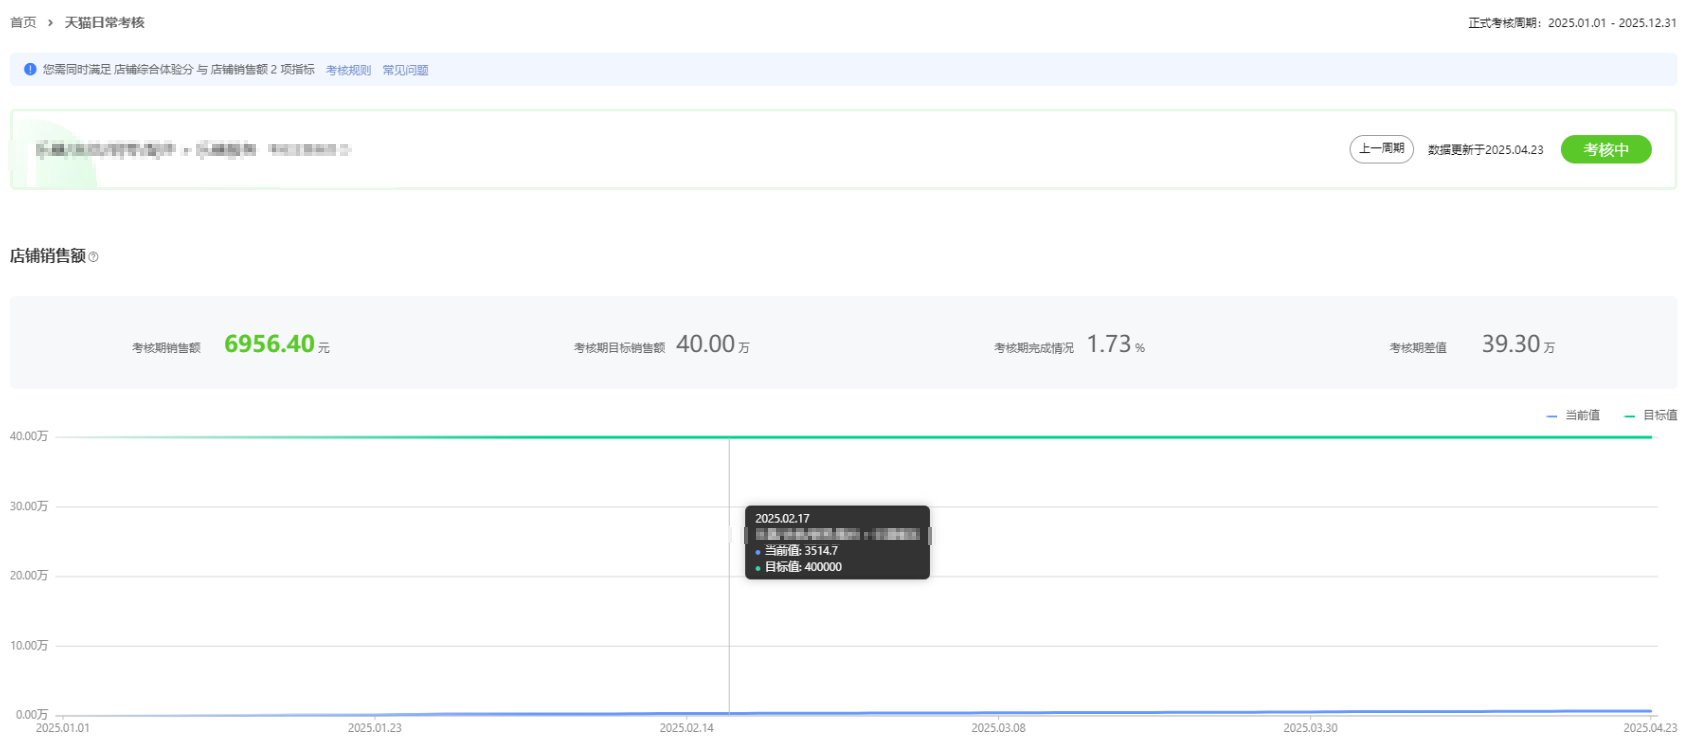The width and height of the screenshot is (1696, 746).
Task: Click the blue info icon in notice bar
Action: click(x=30, y=70)
